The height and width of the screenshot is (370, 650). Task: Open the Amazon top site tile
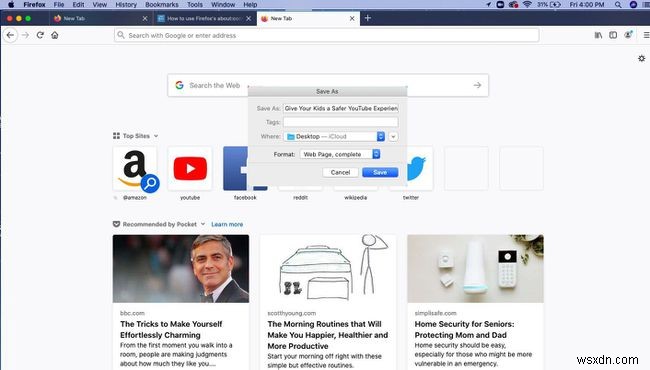[135, 169]
